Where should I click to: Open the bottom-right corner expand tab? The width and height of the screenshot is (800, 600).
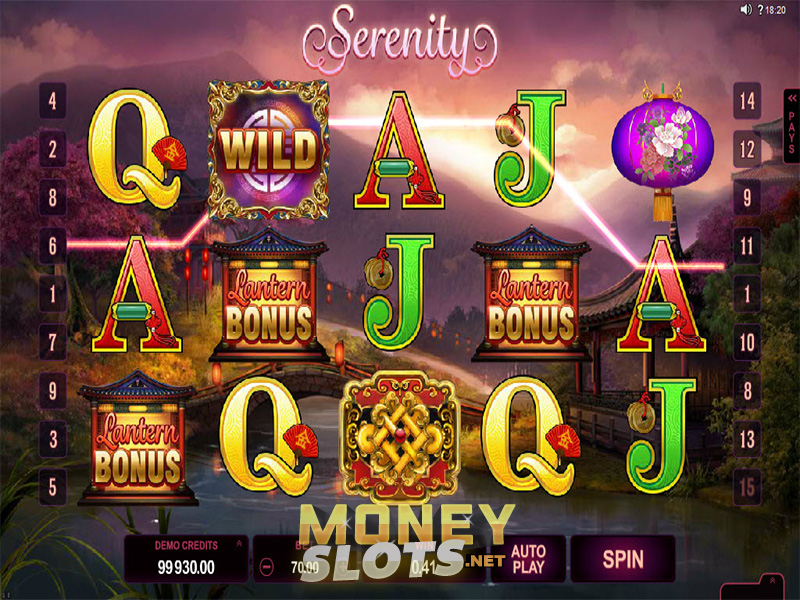pos(772,586)
